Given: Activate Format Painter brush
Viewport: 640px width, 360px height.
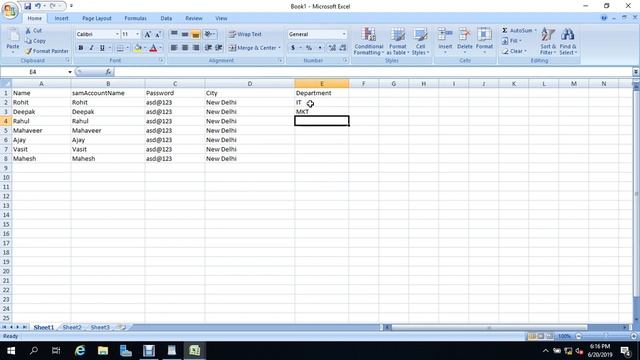Looking at the screenshot, I should point(47,51).
